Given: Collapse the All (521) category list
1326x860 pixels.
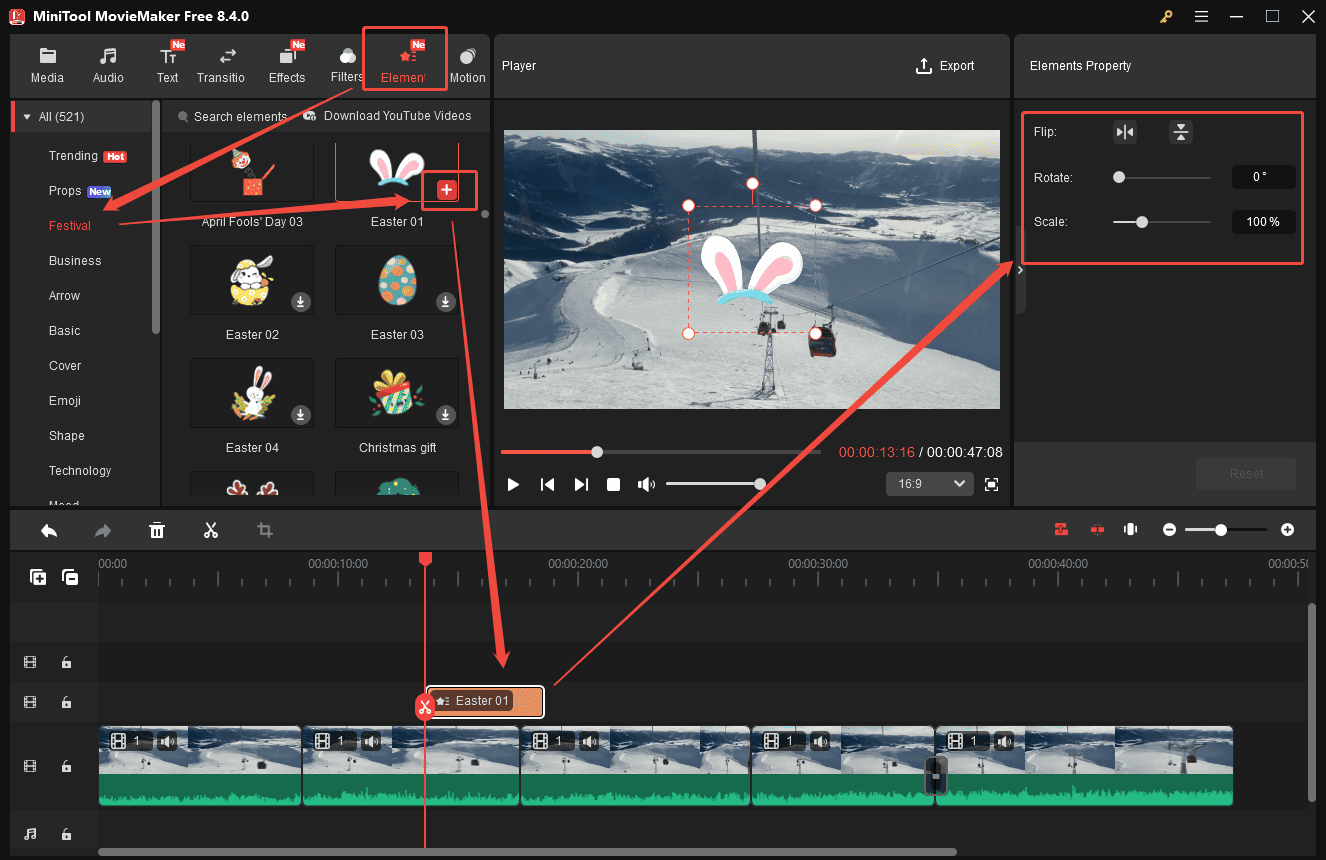Looking at the screenshot, I should pyautogui.click(x=26, y=116).
